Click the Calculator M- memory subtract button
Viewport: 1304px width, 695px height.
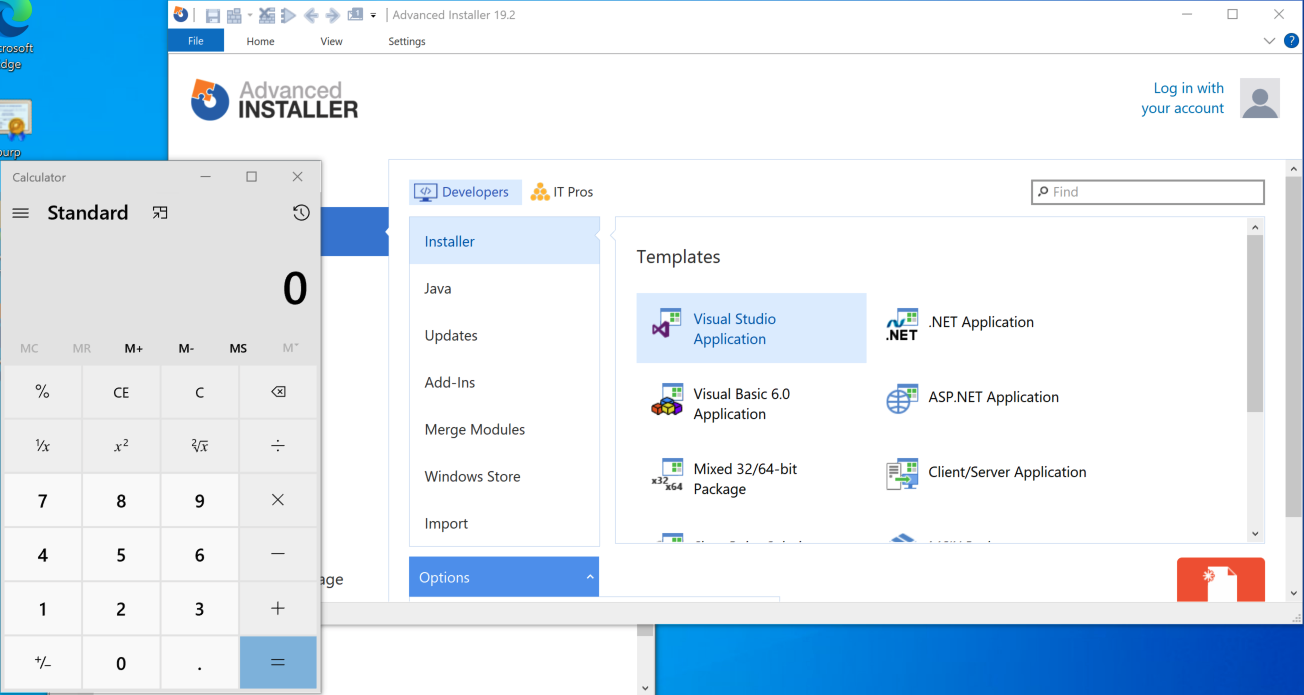pos(187,348)
